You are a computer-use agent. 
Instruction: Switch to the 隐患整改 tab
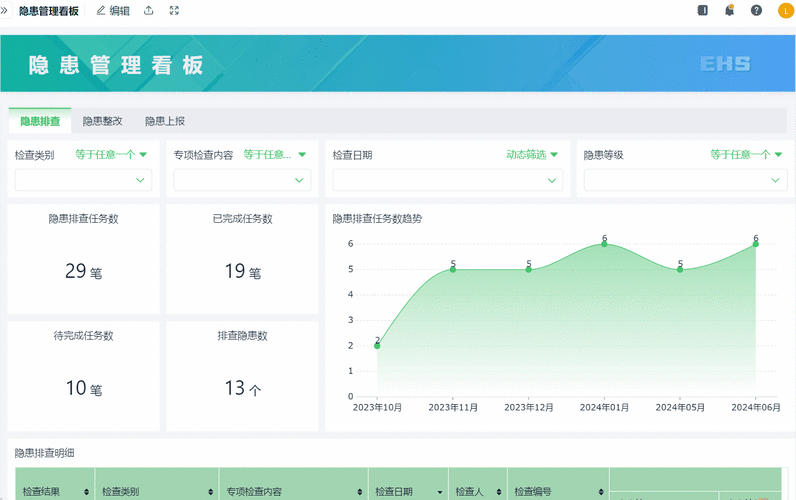(x=103, y=121)
